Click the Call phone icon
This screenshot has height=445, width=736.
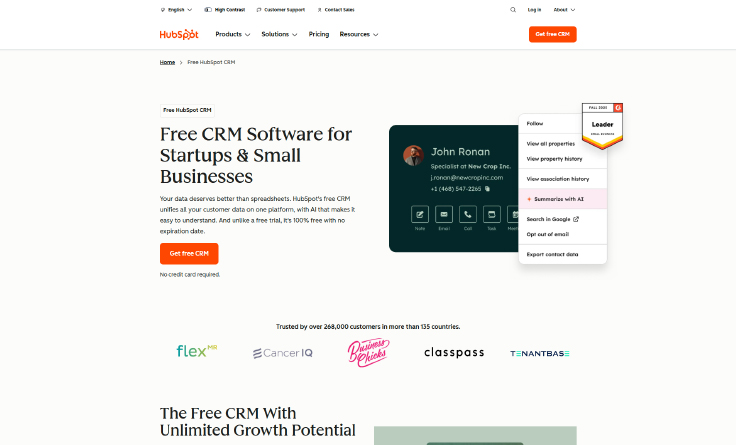[x=468, y=215]
